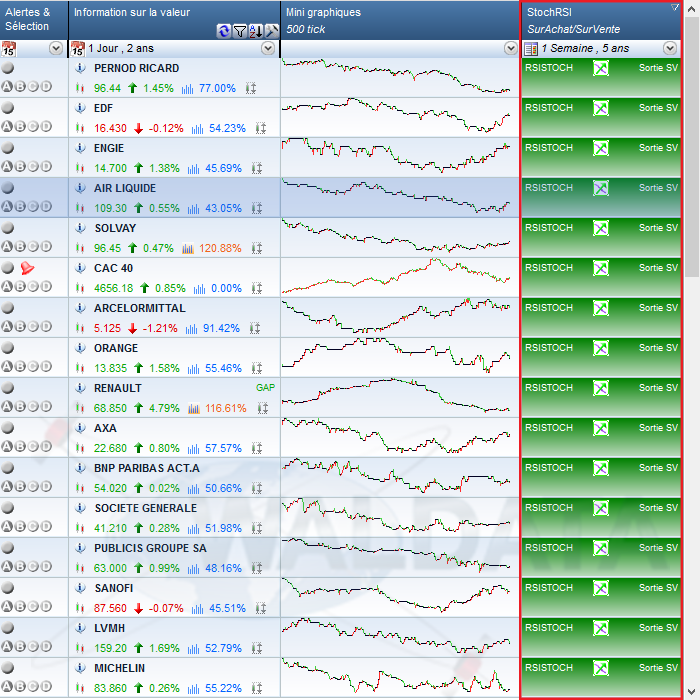The image size is (700, 700).
Task: Click the small triangle at the StochRSI header corner
Action: (x=675, y=7)
